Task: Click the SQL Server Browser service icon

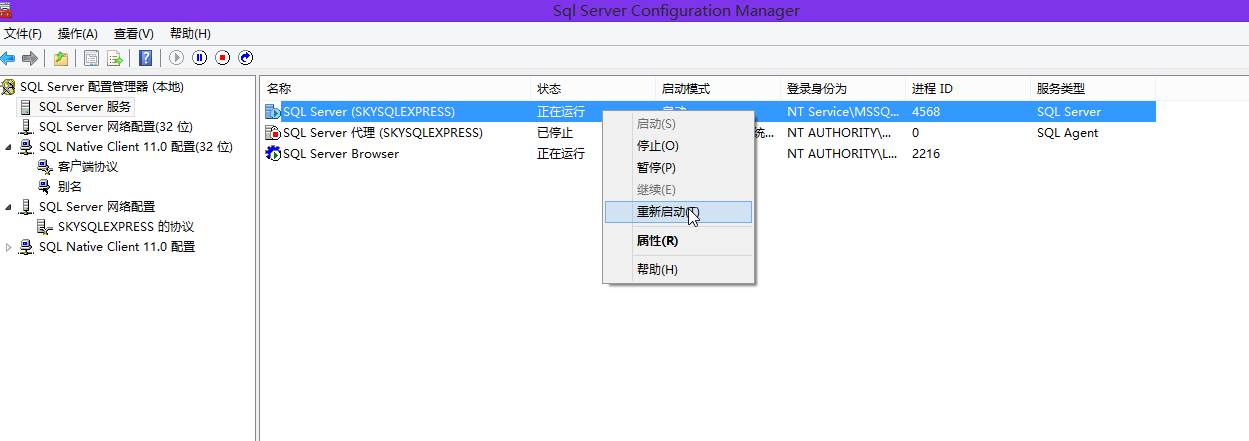Action: coord(273,154)
